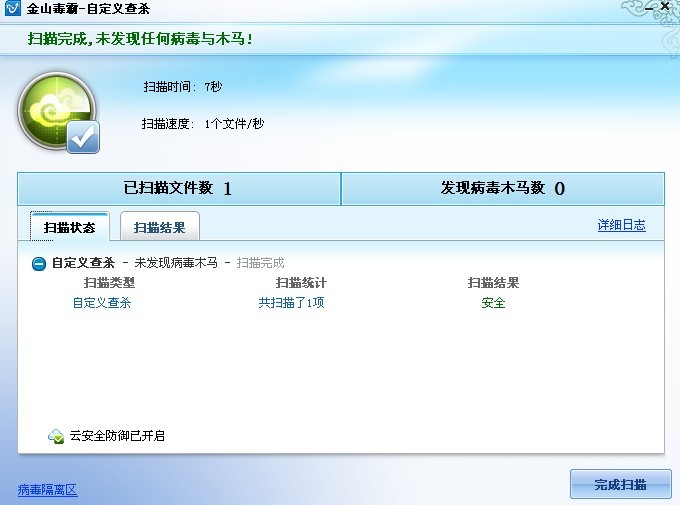
Task: Click the green radar scan complete icon
Action: point(57,111)
